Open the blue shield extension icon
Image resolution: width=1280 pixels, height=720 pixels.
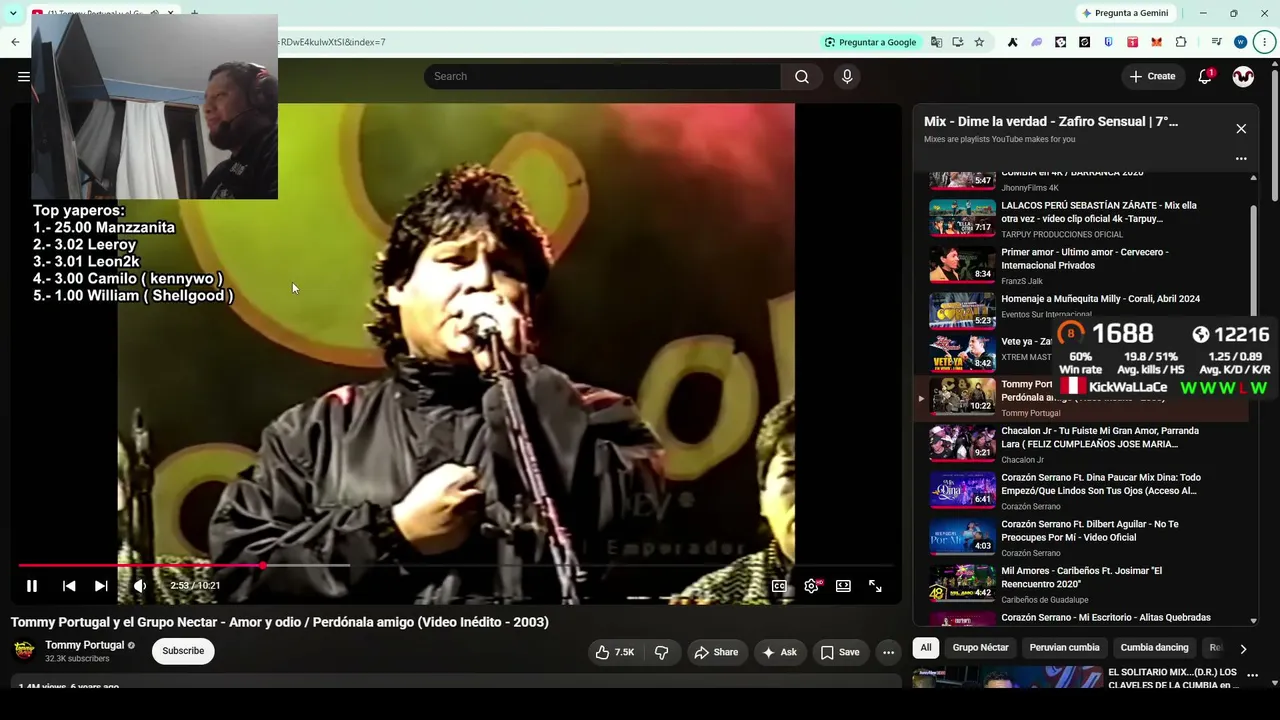pos(1109,42)
